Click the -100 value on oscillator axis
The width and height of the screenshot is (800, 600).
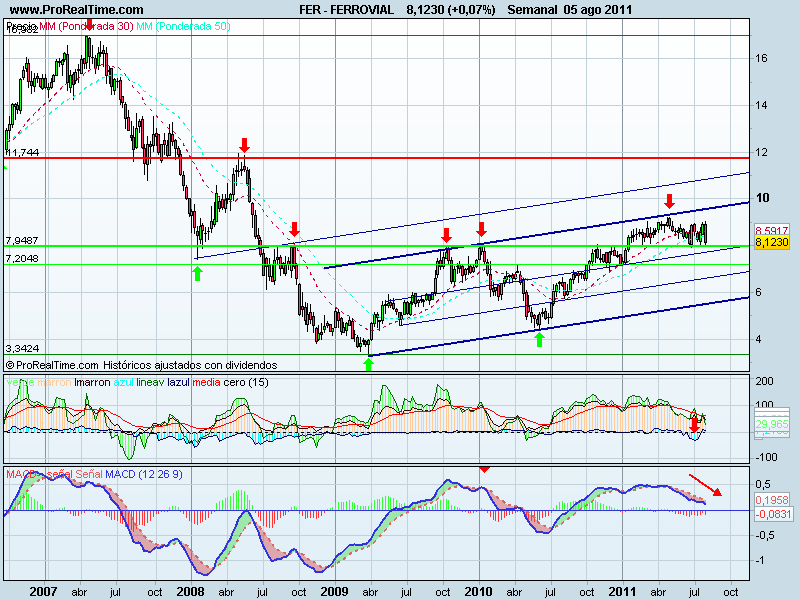[x=766, y=457]
